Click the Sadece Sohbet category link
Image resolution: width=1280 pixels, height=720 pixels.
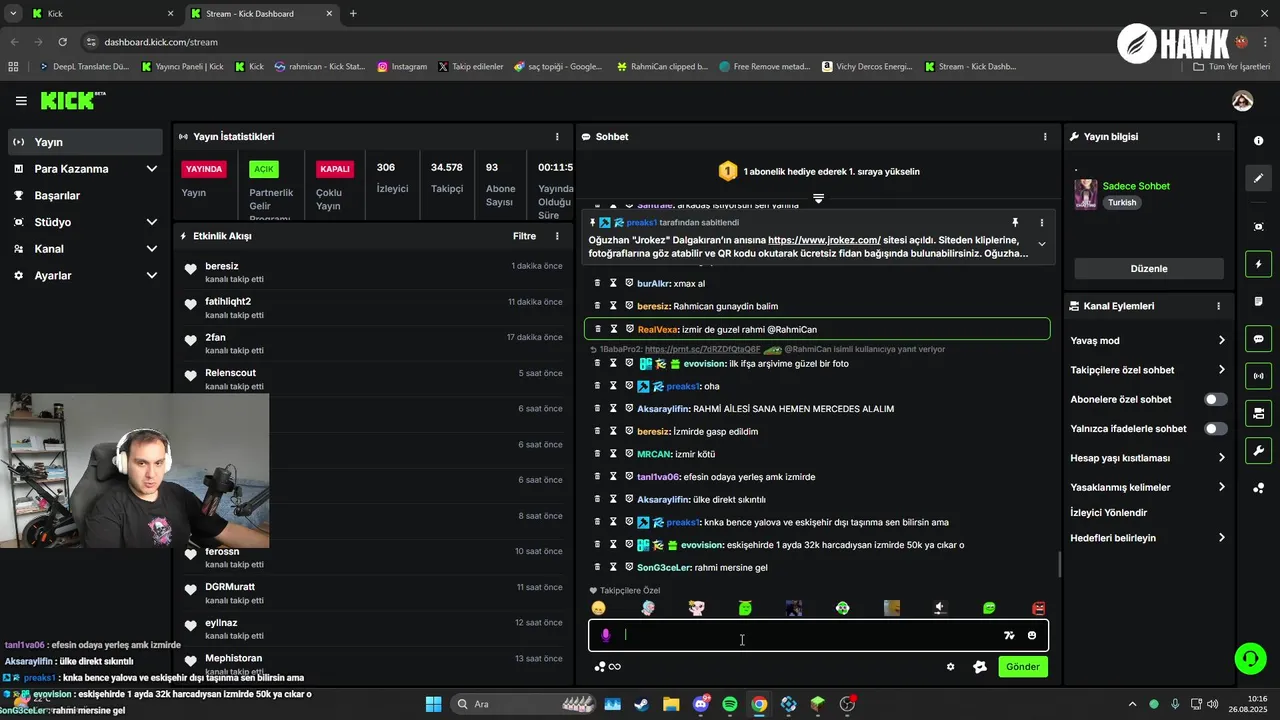(x=1136, y=186)
